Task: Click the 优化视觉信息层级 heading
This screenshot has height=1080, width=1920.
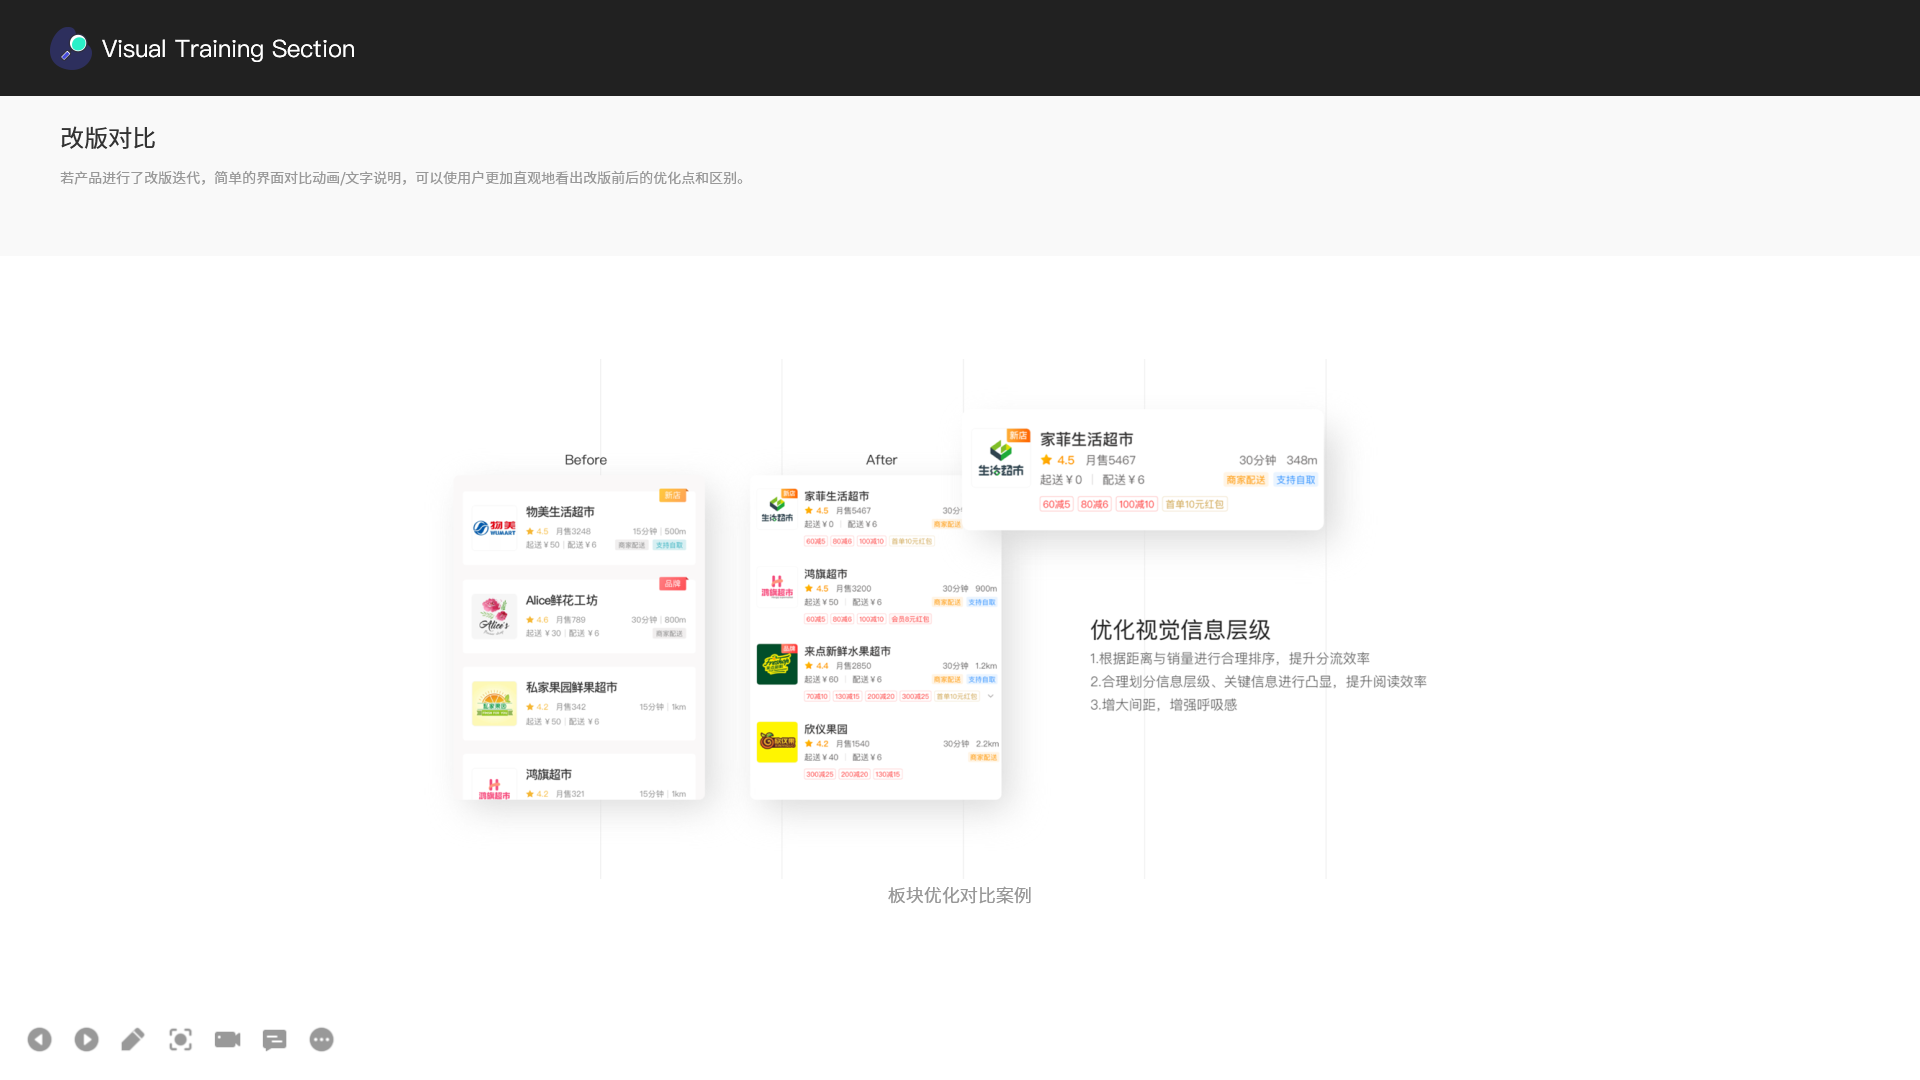Action: [1180, 630]
